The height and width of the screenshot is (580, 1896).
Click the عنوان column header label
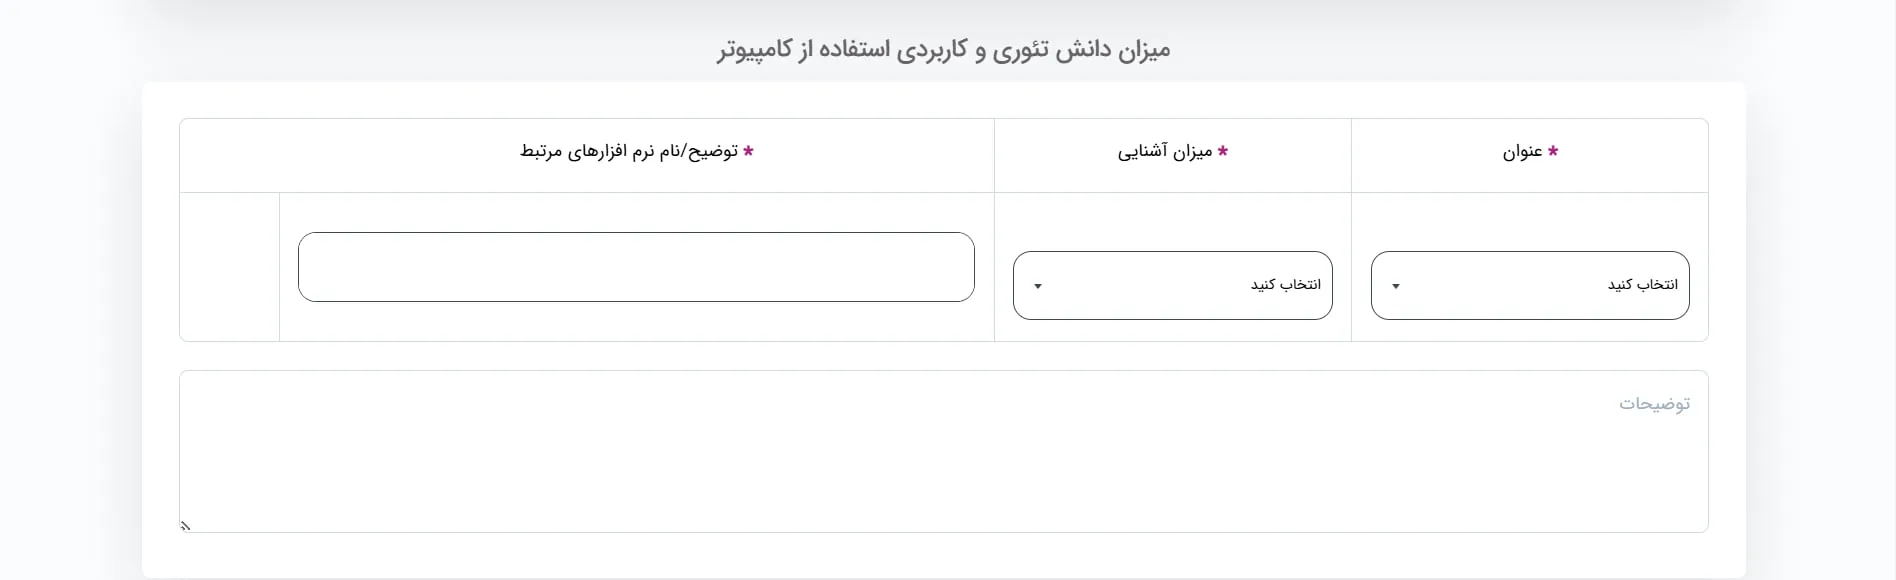coord(1522,152)
